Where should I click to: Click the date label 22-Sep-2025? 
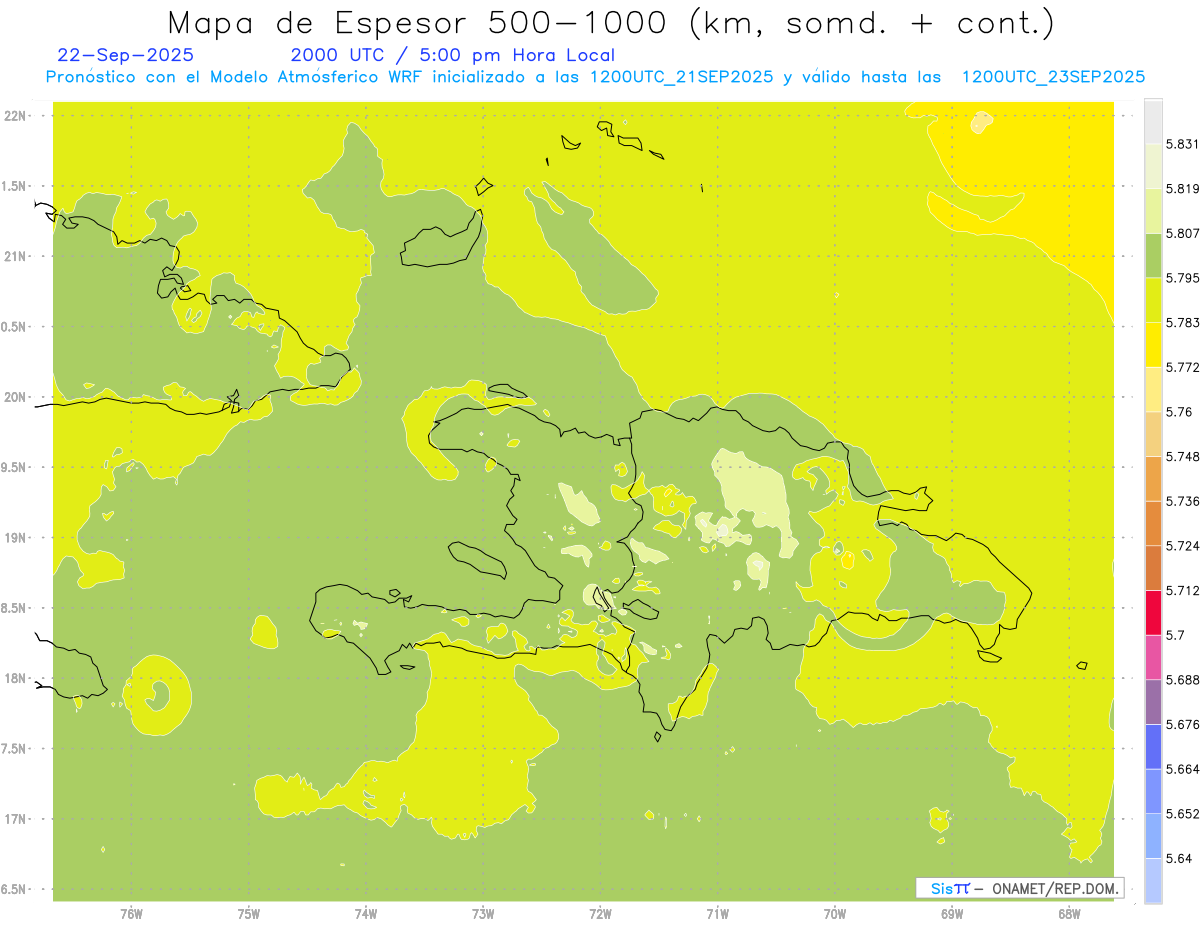pyautogui.click(x=126, y=55)
